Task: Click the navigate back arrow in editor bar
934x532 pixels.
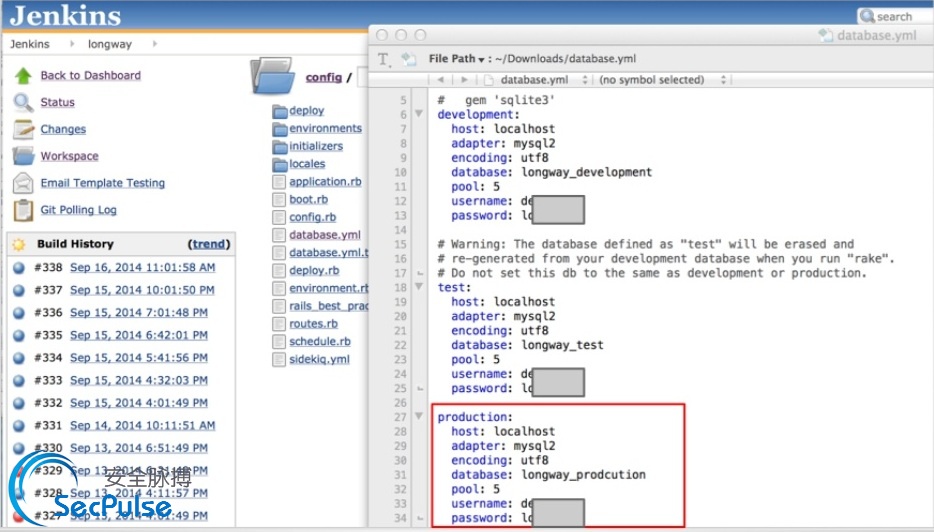Action: click(x=441, y=79)
